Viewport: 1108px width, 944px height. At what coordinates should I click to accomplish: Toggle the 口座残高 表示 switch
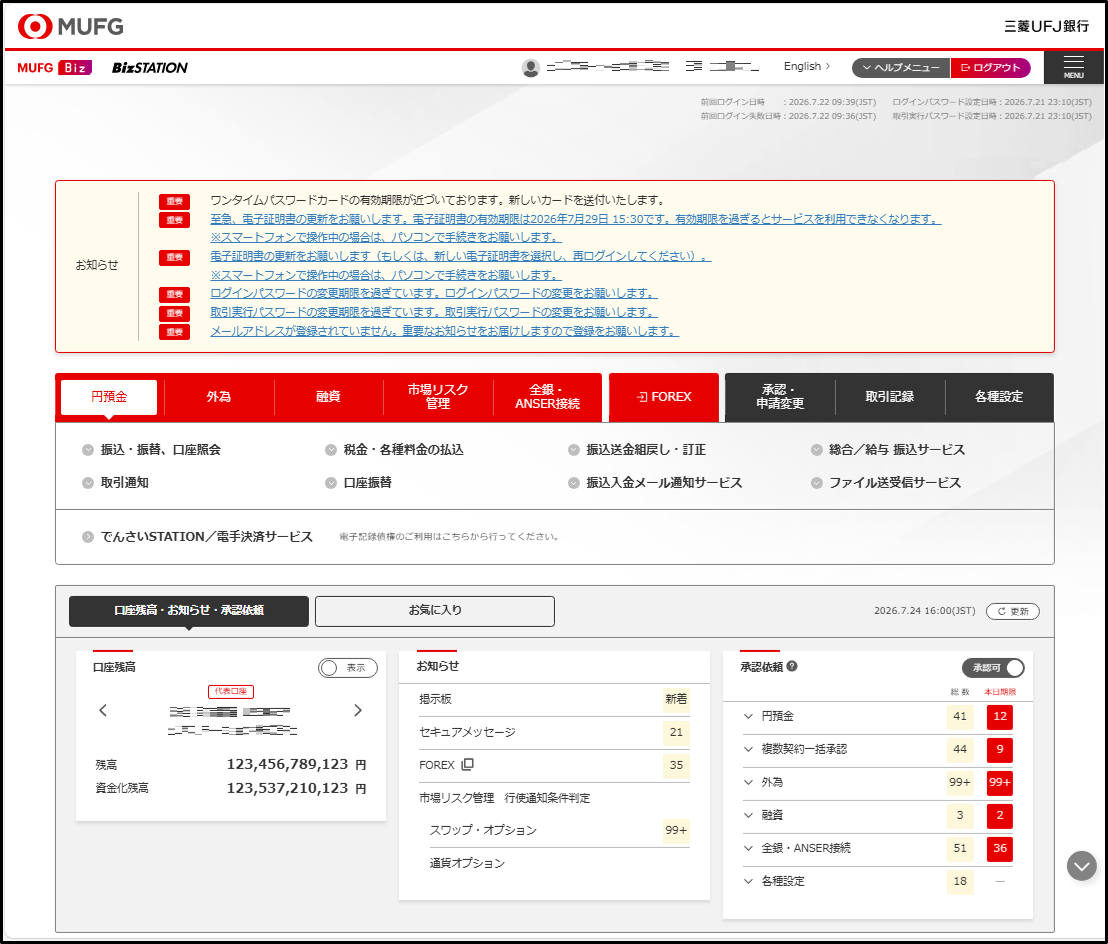coord(348,668)
